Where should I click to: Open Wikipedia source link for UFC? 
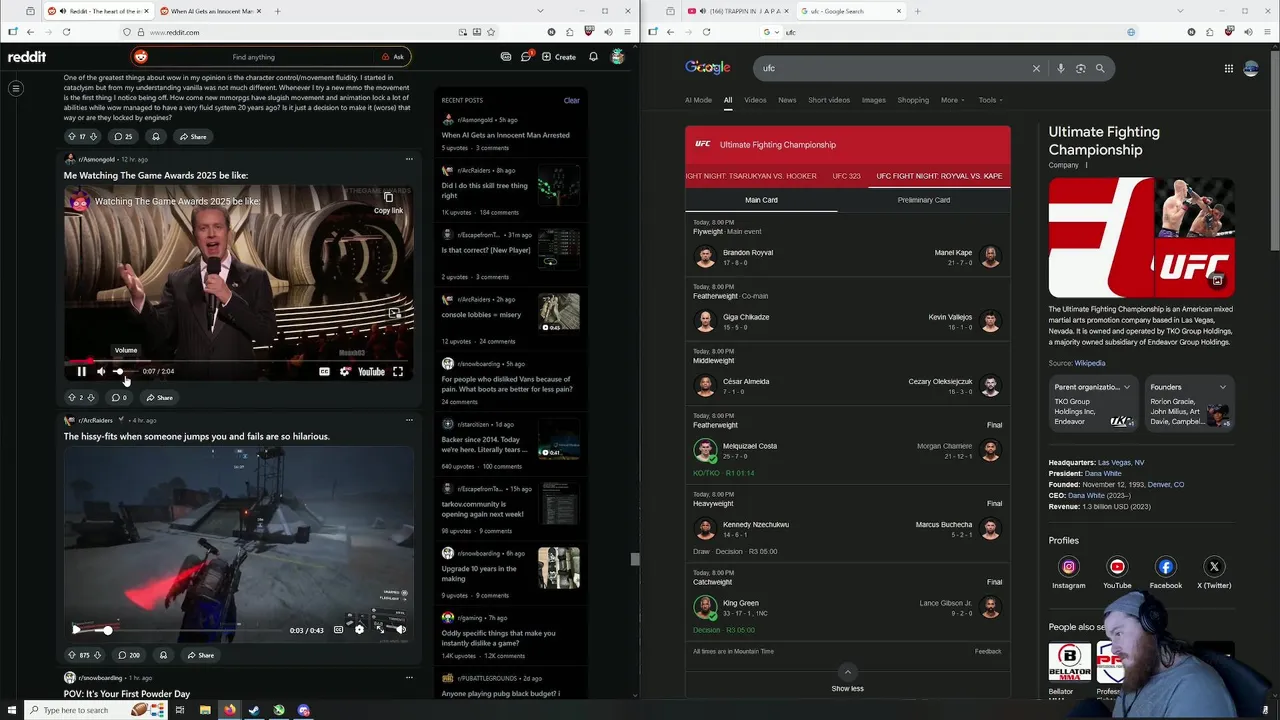(x=1090, y=363)
